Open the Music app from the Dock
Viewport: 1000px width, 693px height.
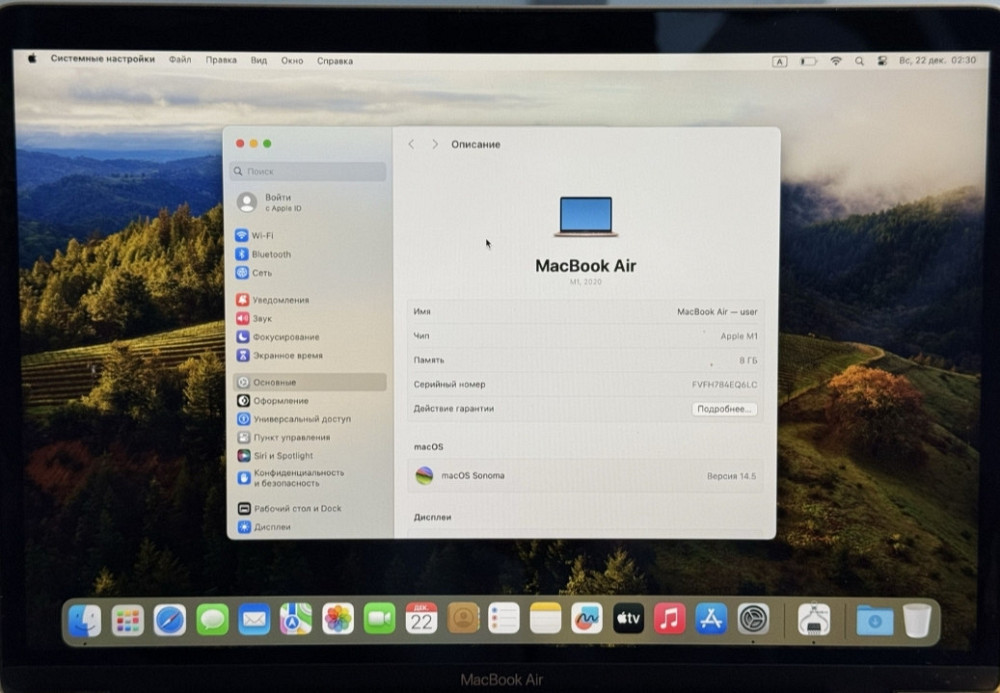[x=671, y=620]
